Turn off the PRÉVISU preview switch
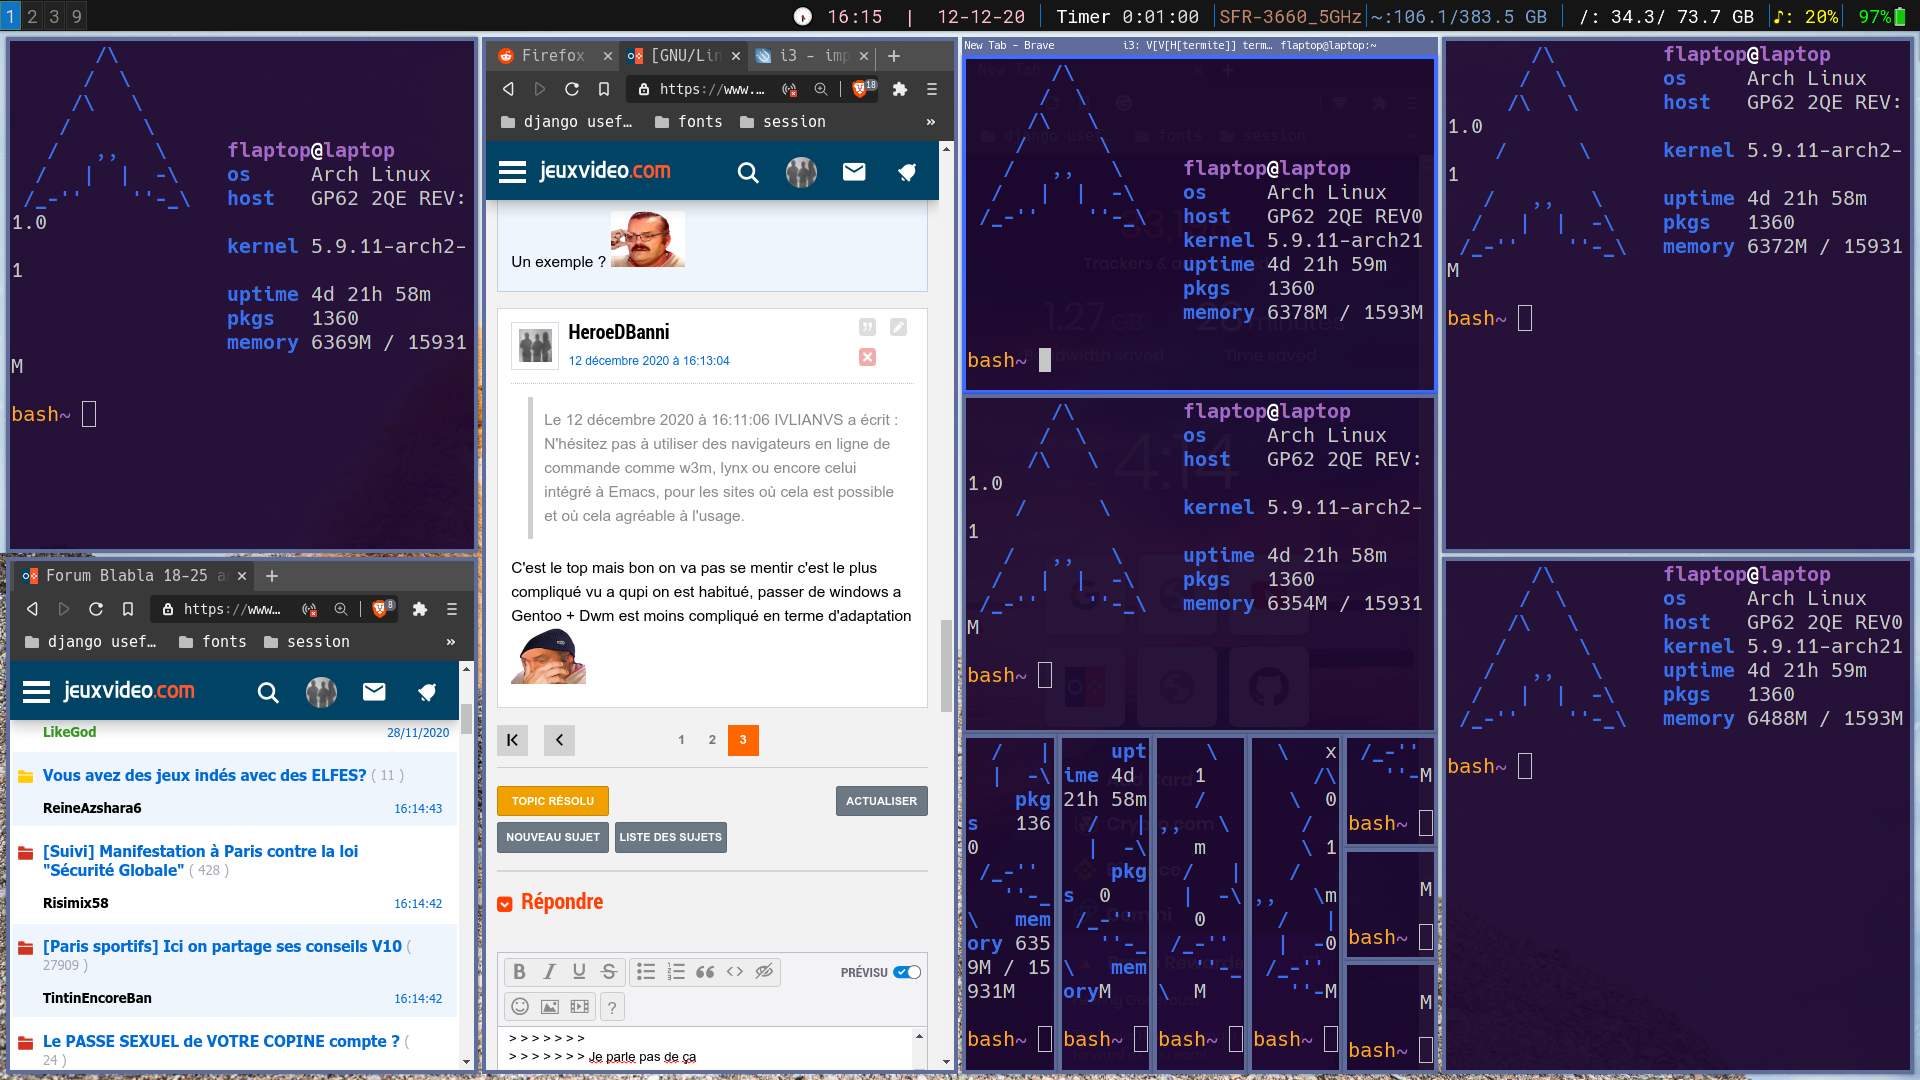 [907, 972]
